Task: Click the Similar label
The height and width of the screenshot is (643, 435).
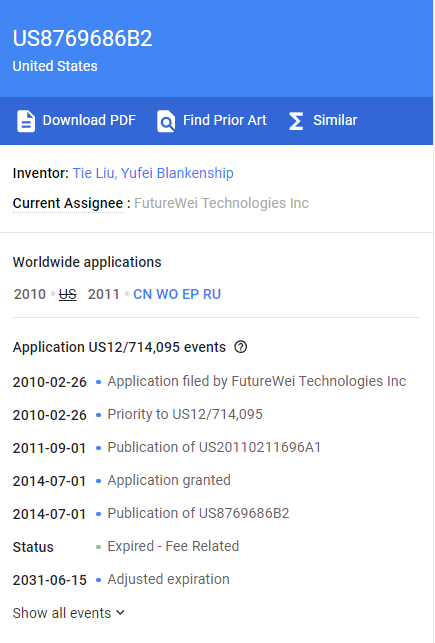Action: point(335,120)
